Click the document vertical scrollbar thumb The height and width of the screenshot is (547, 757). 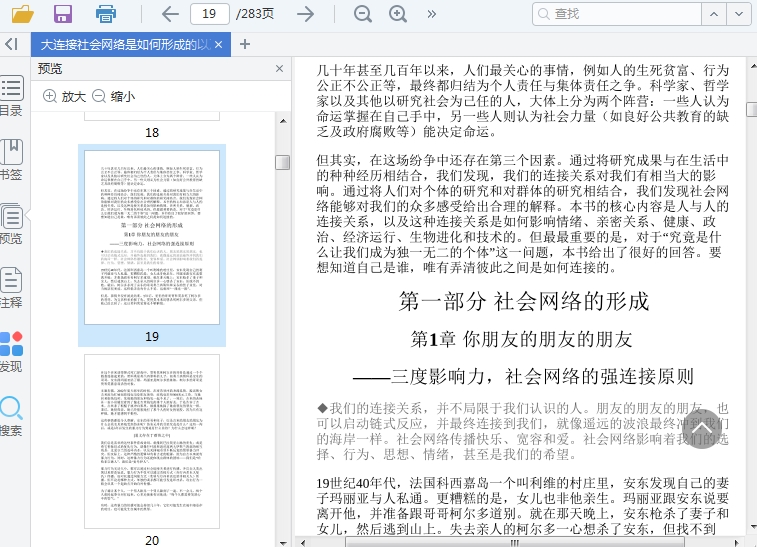[x=752, y=109]
